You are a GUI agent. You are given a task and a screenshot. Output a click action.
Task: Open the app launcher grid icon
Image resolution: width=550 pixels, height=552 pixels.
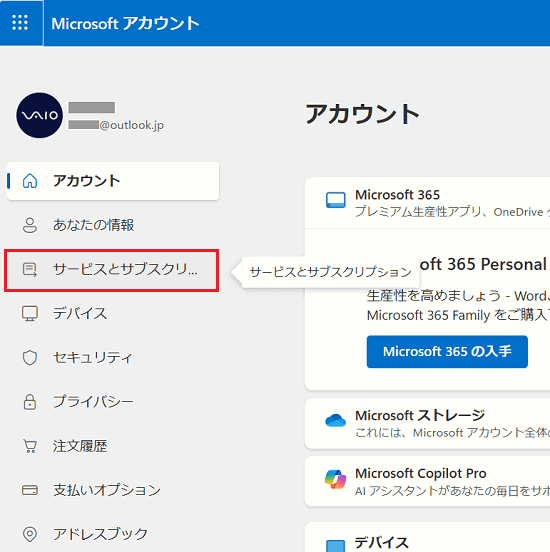(20, 23)
